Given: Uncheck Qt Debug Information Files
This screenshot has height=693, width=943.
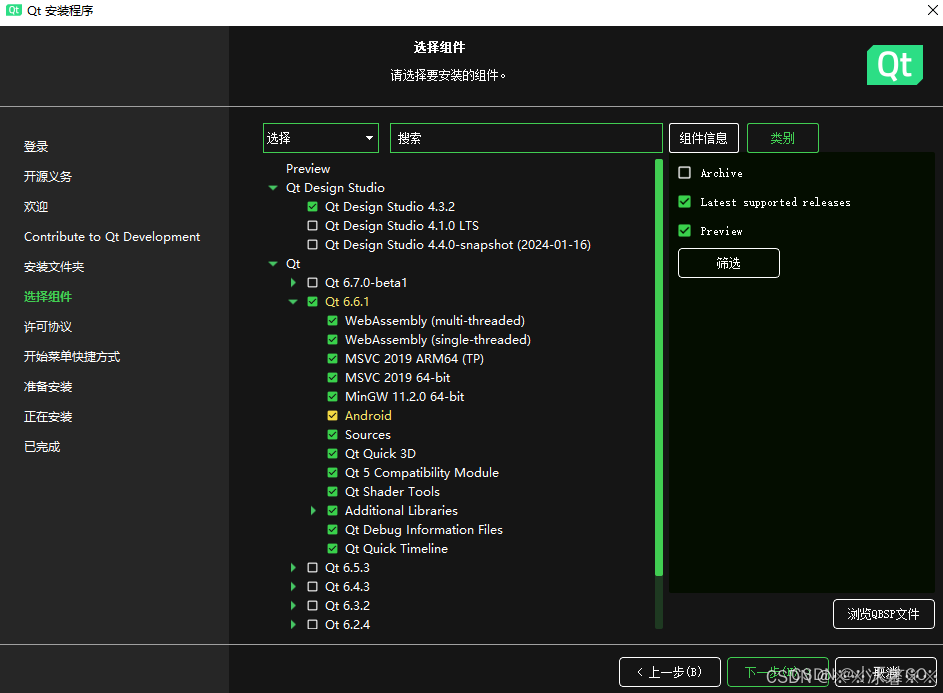Looking at the screenshot, I should [x=332, y=530].
